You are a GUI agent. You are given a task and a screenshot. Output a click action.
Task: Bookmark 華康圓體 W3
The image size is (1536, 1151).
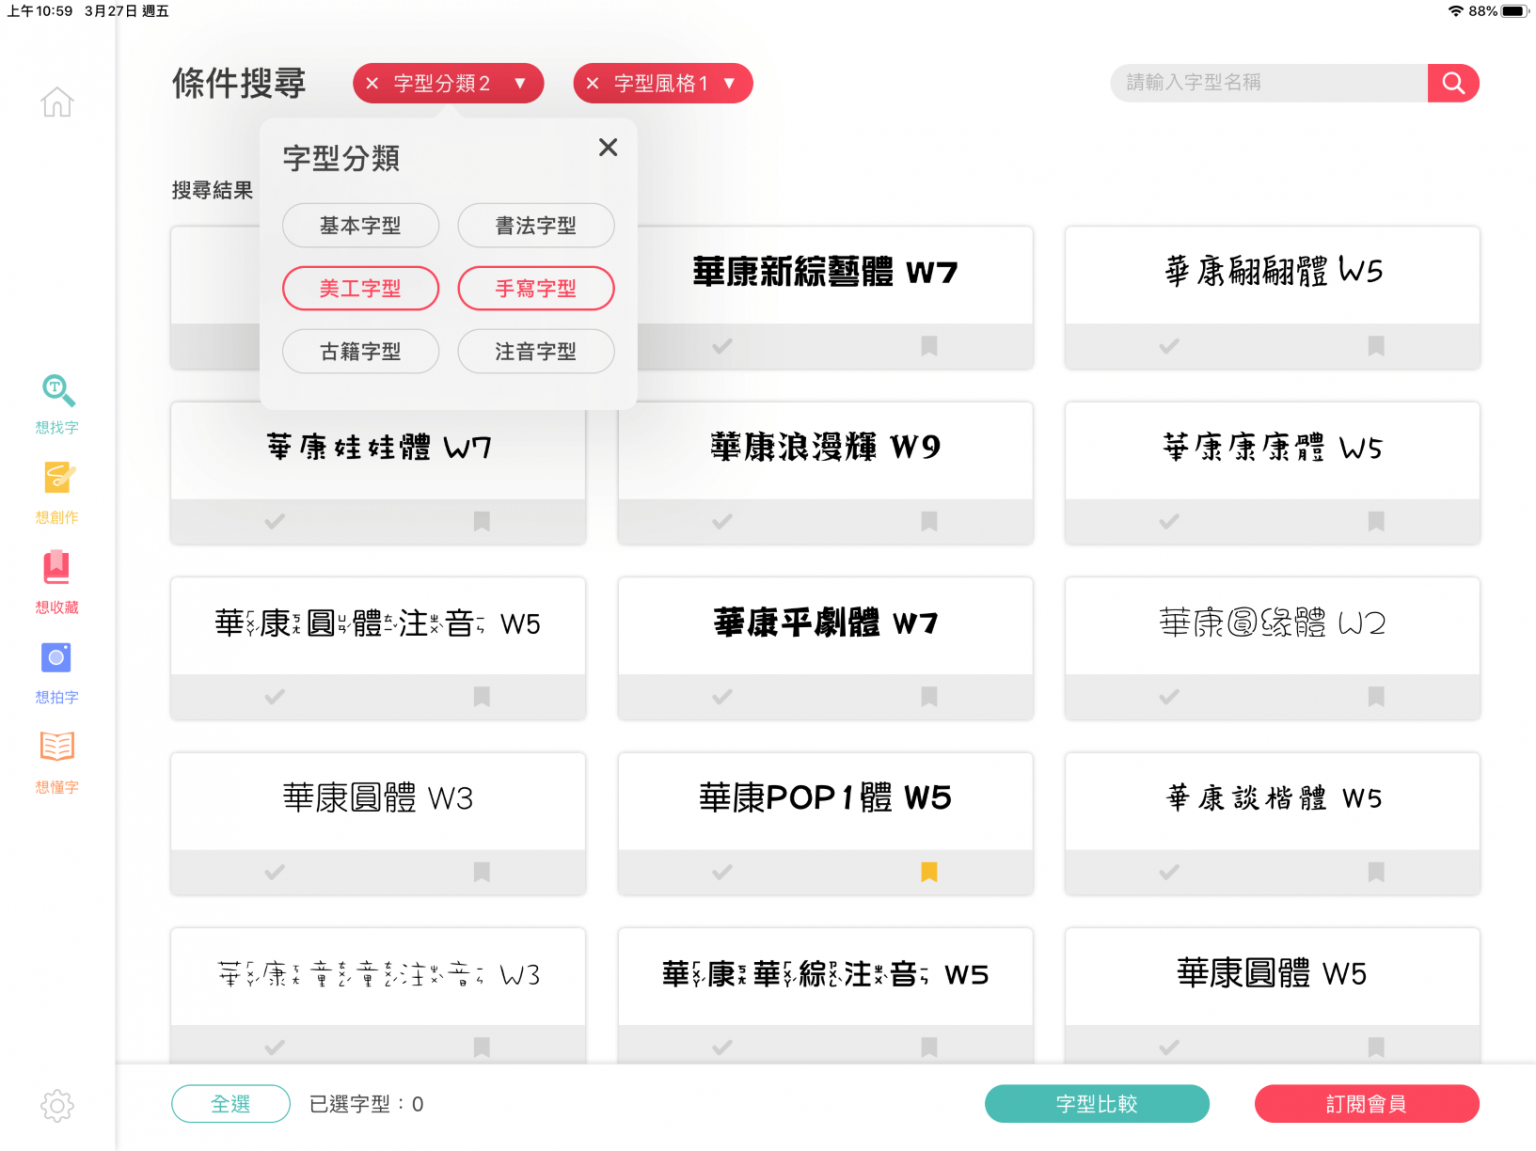click(x=481, y=872)
